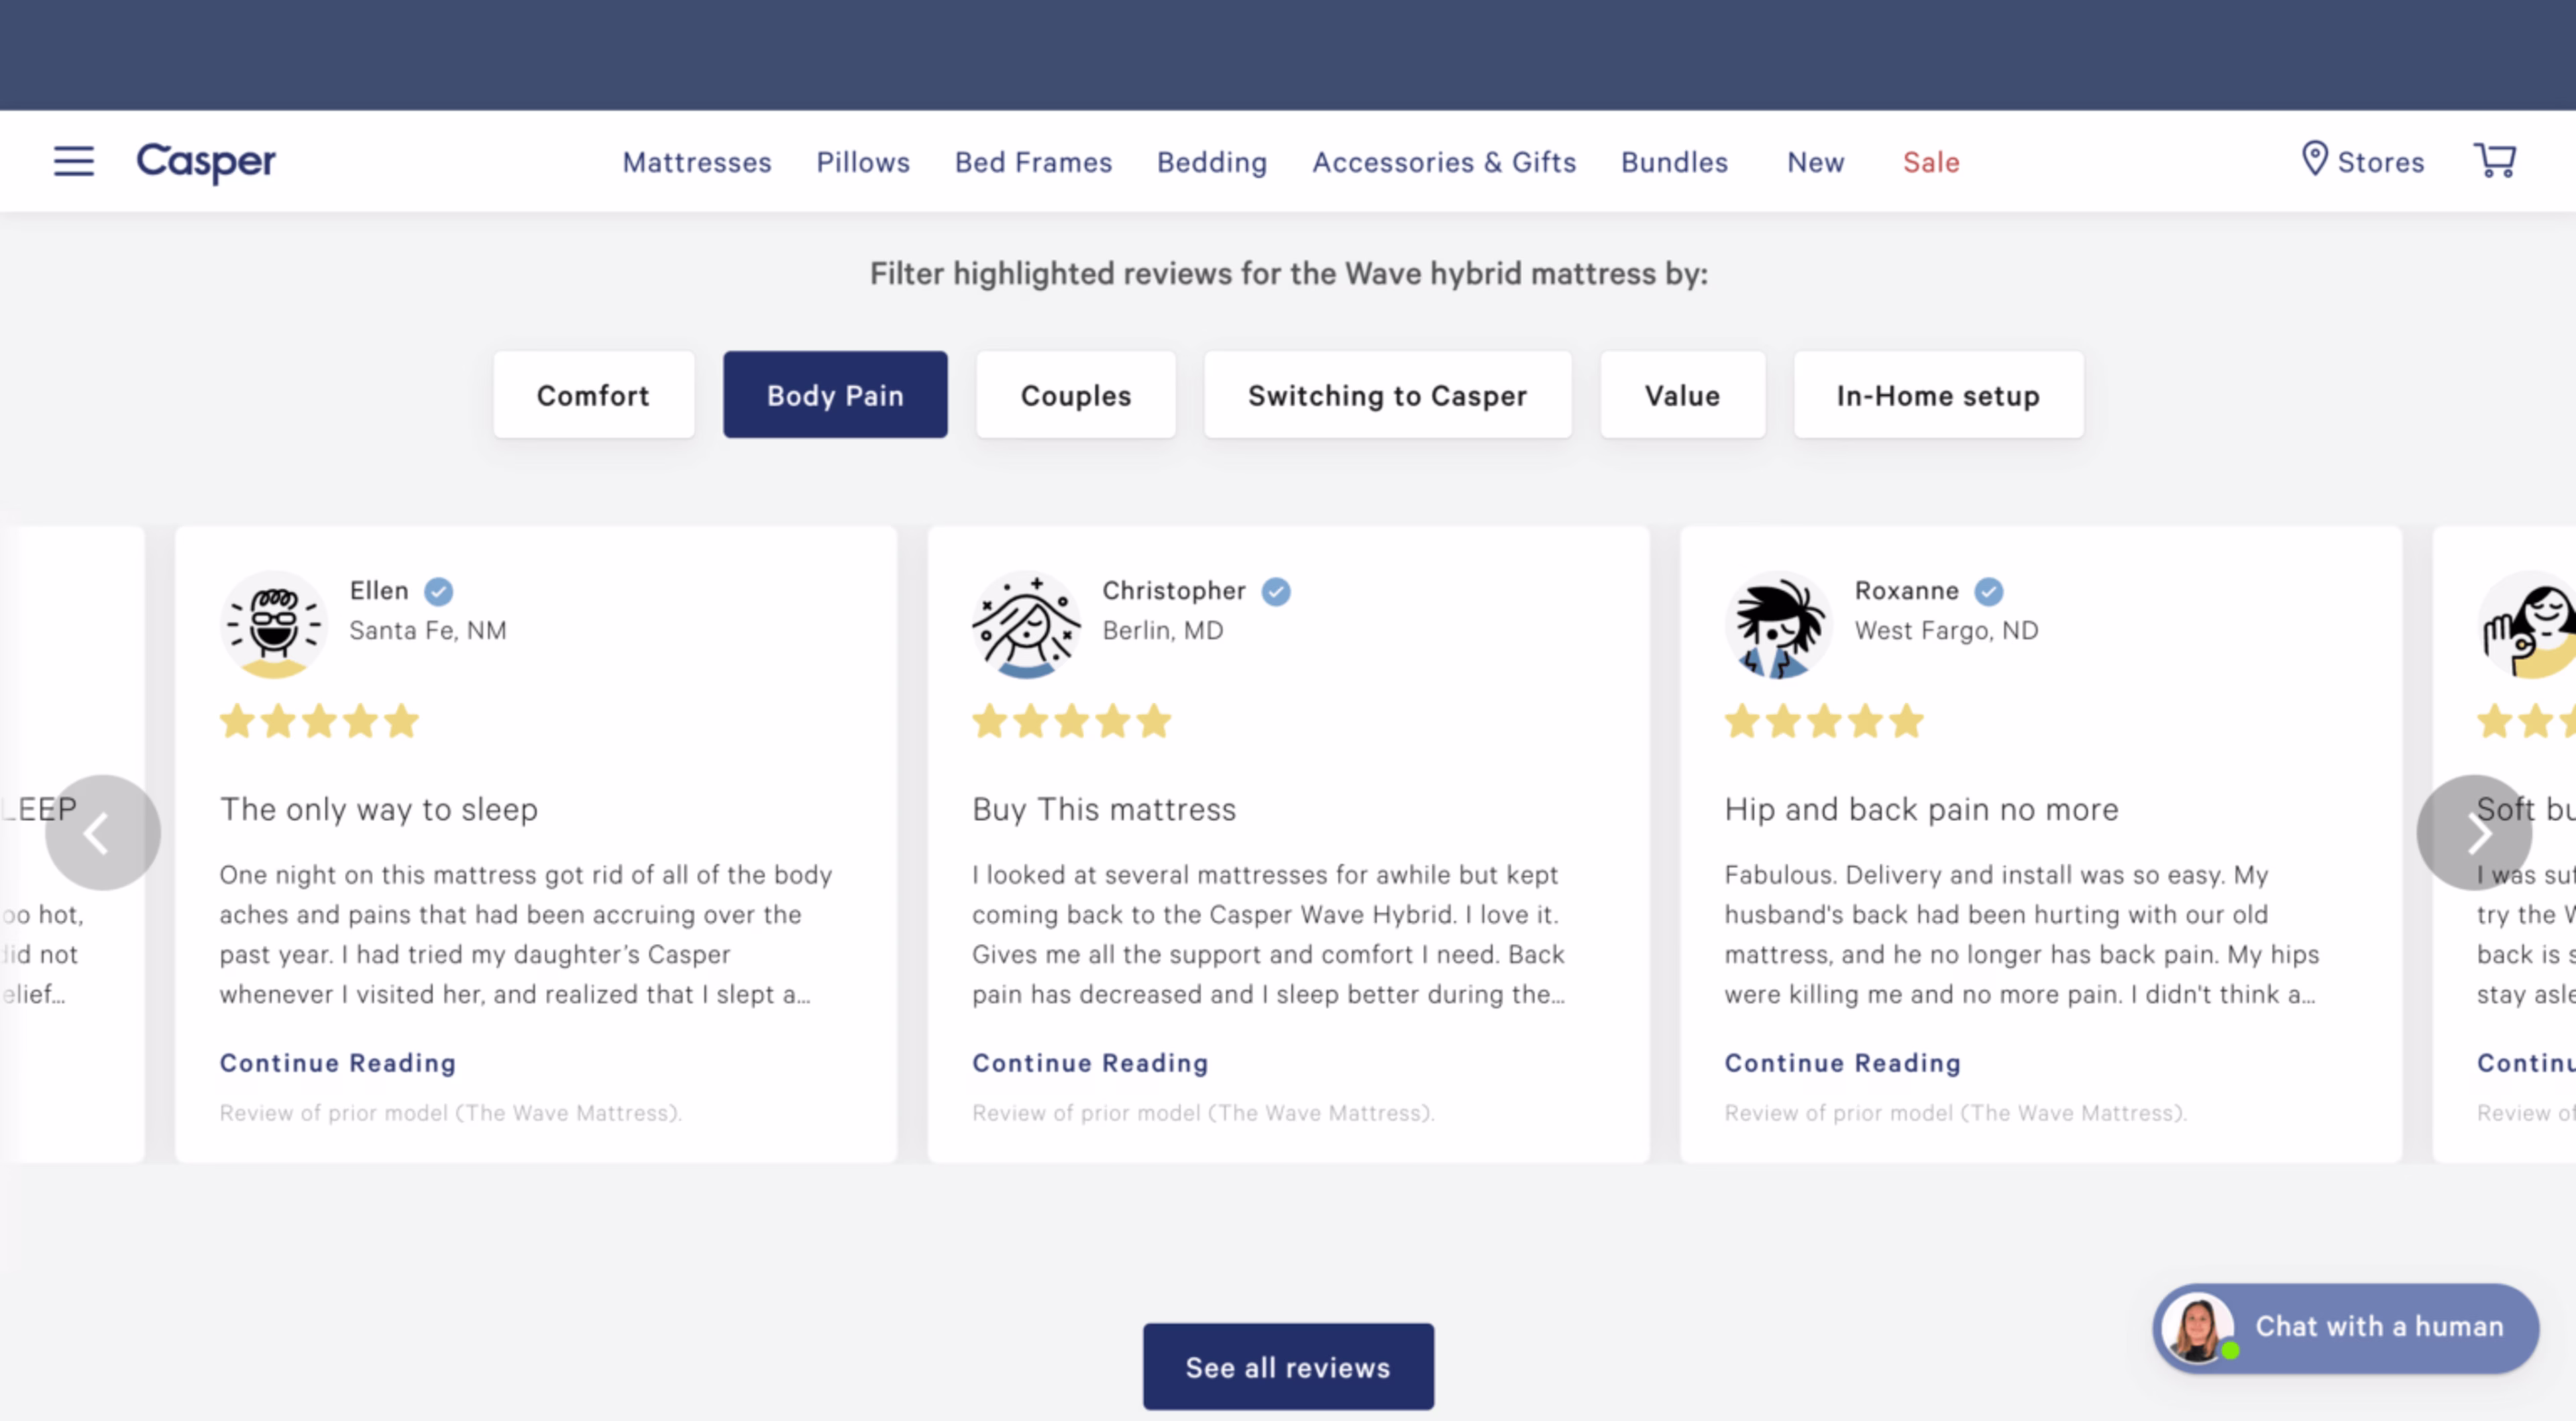Click Roxanne's five-star rating
The width and height of the screenshot is (2576, 1421).
1823,721
